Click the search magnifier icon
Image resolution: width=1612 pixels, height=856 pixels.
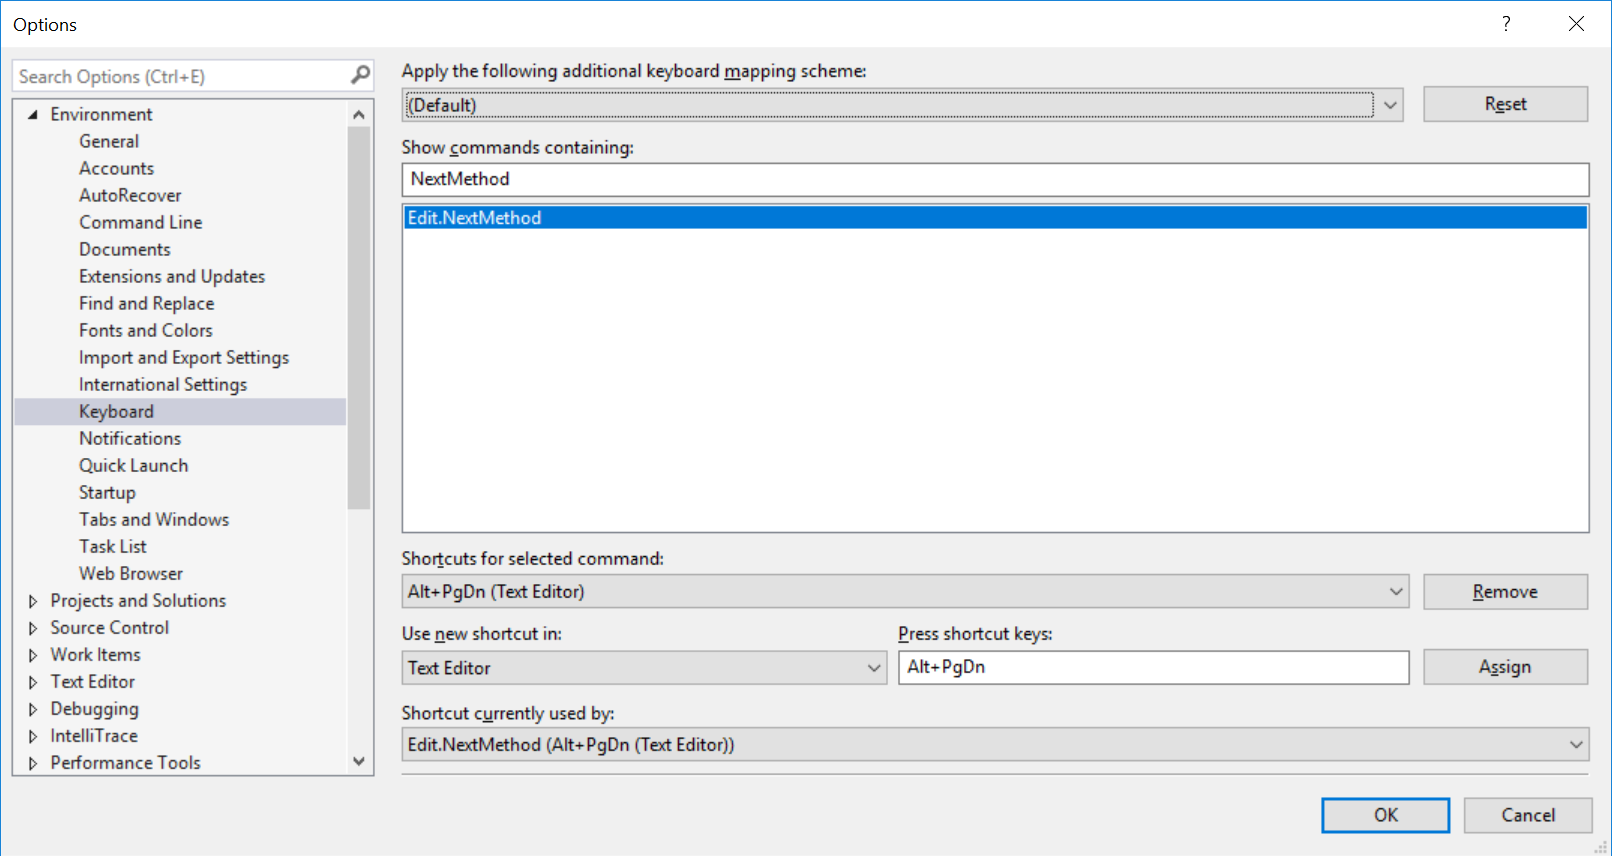pos(360,75)
